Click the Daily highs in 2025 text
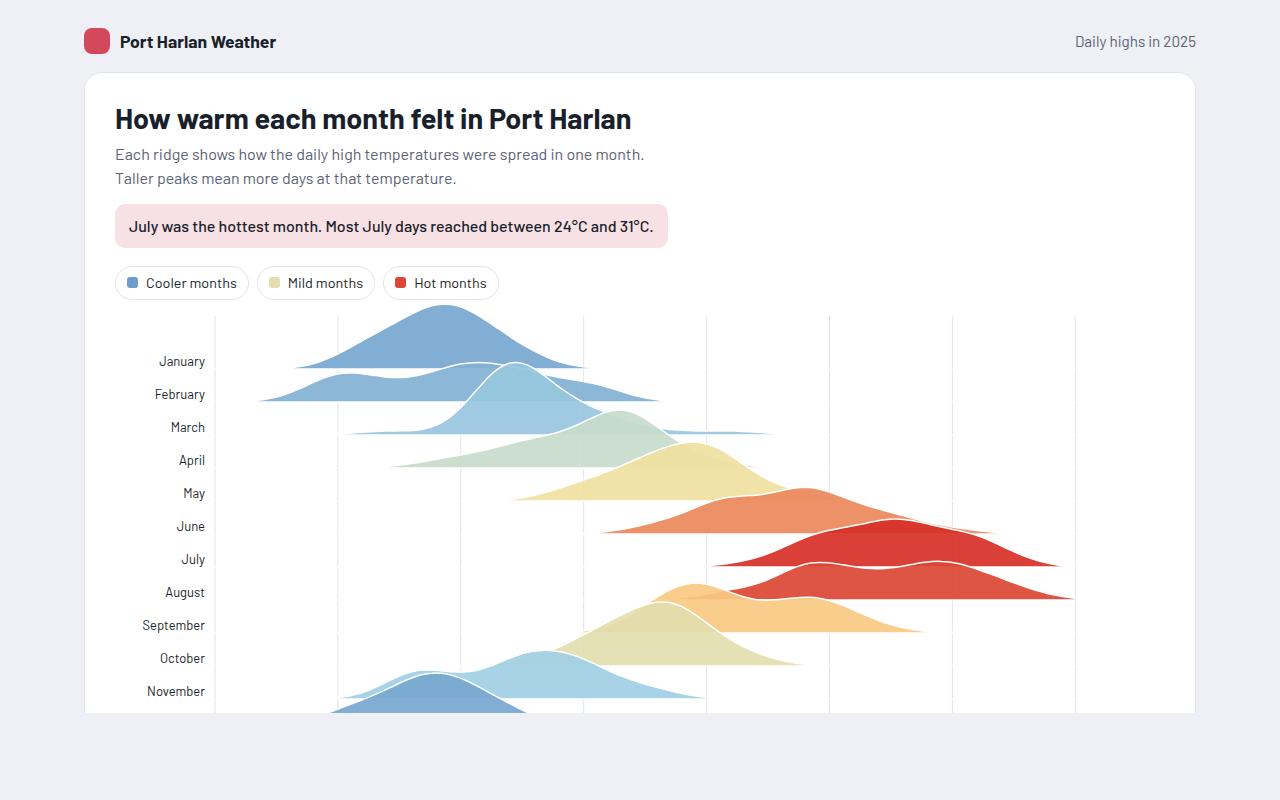 click(x=1135, y=42)
